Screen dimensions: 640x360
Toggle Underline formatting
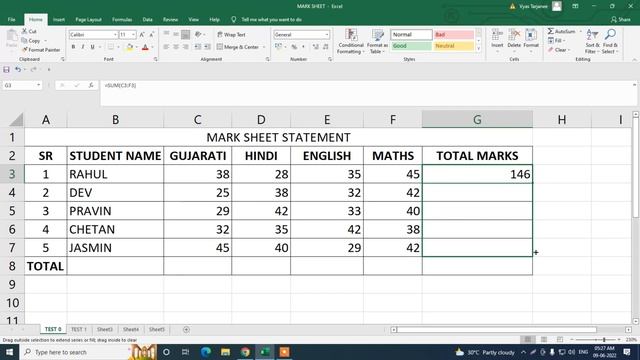[93, 47]
